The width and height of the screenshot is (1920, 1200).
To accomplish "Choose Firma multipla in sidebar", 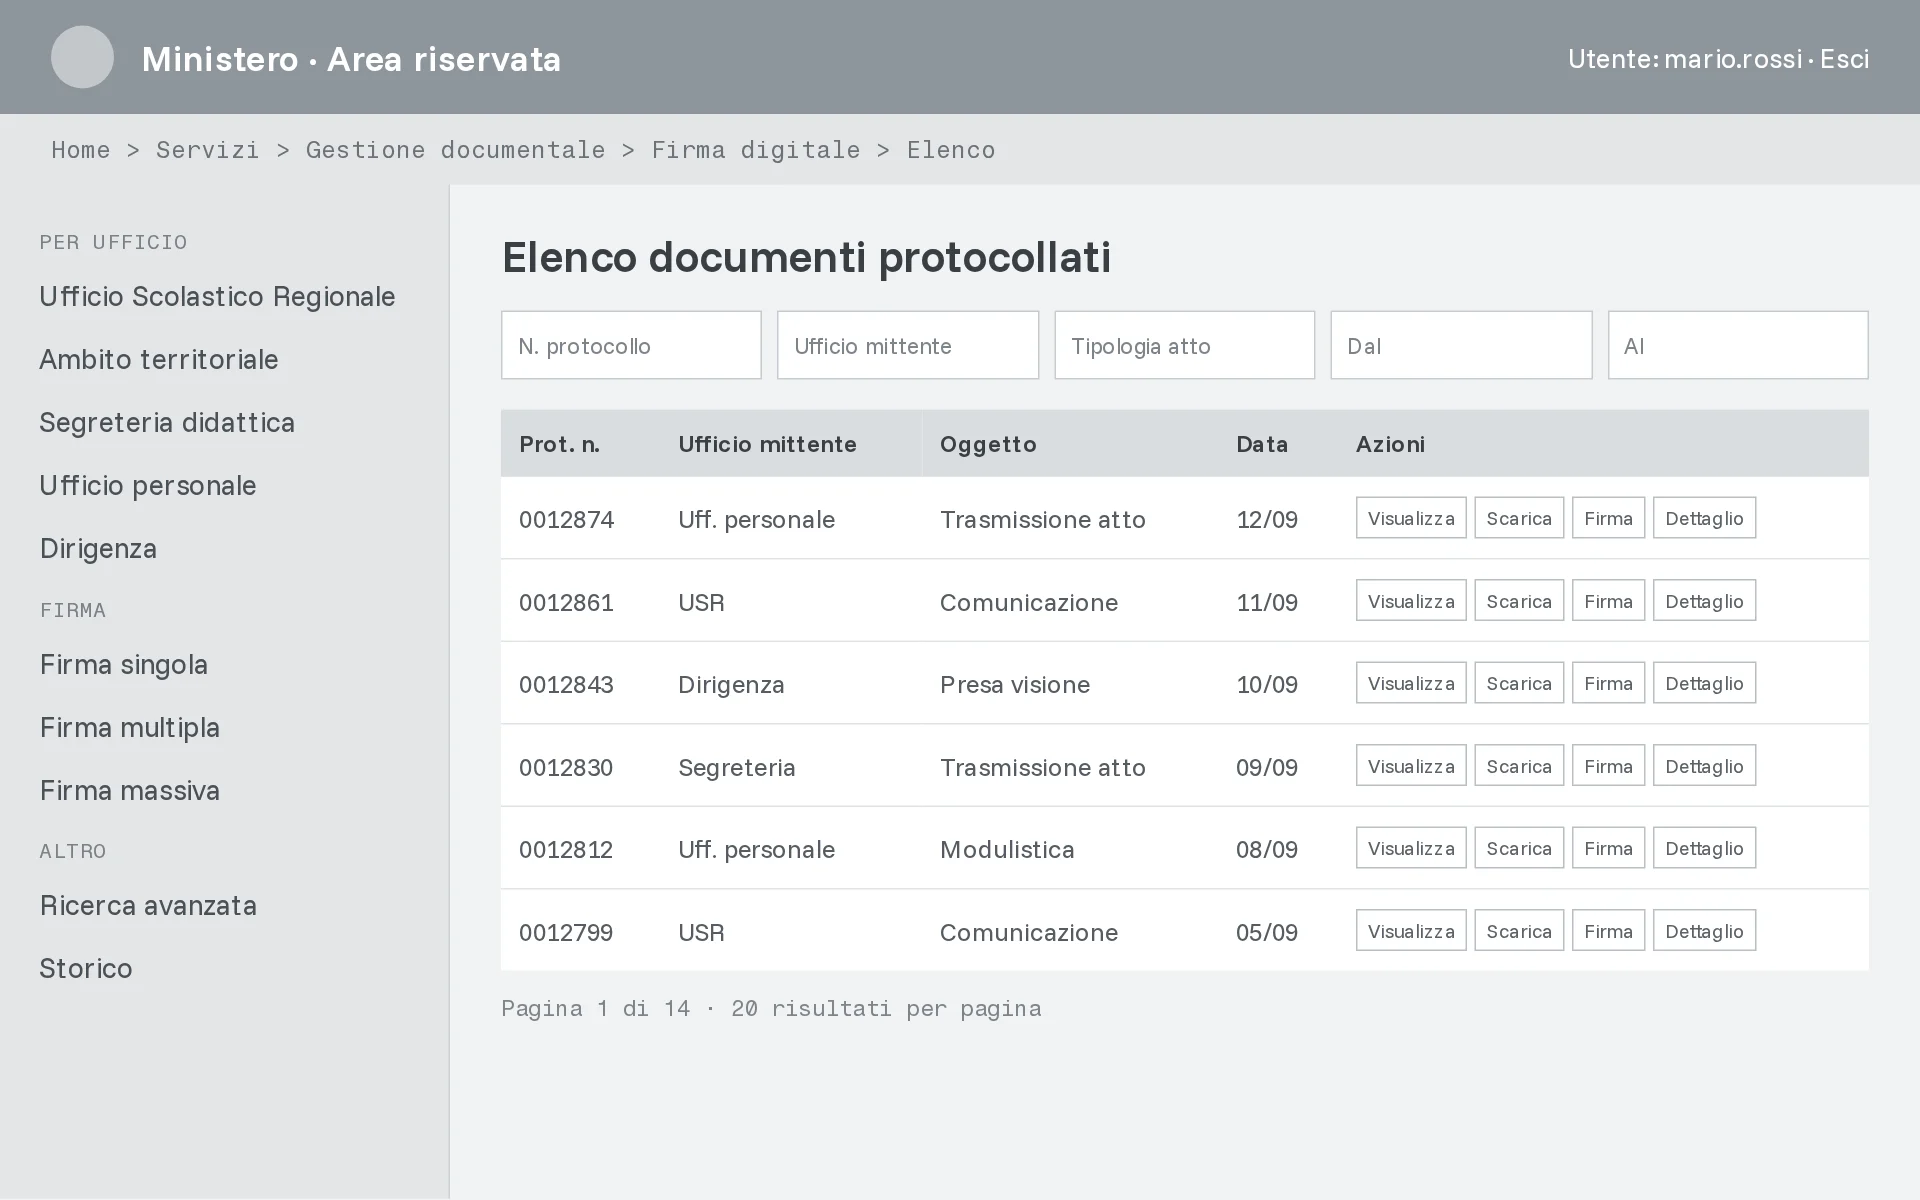I will pyautogui.click(x=130, y=728).
